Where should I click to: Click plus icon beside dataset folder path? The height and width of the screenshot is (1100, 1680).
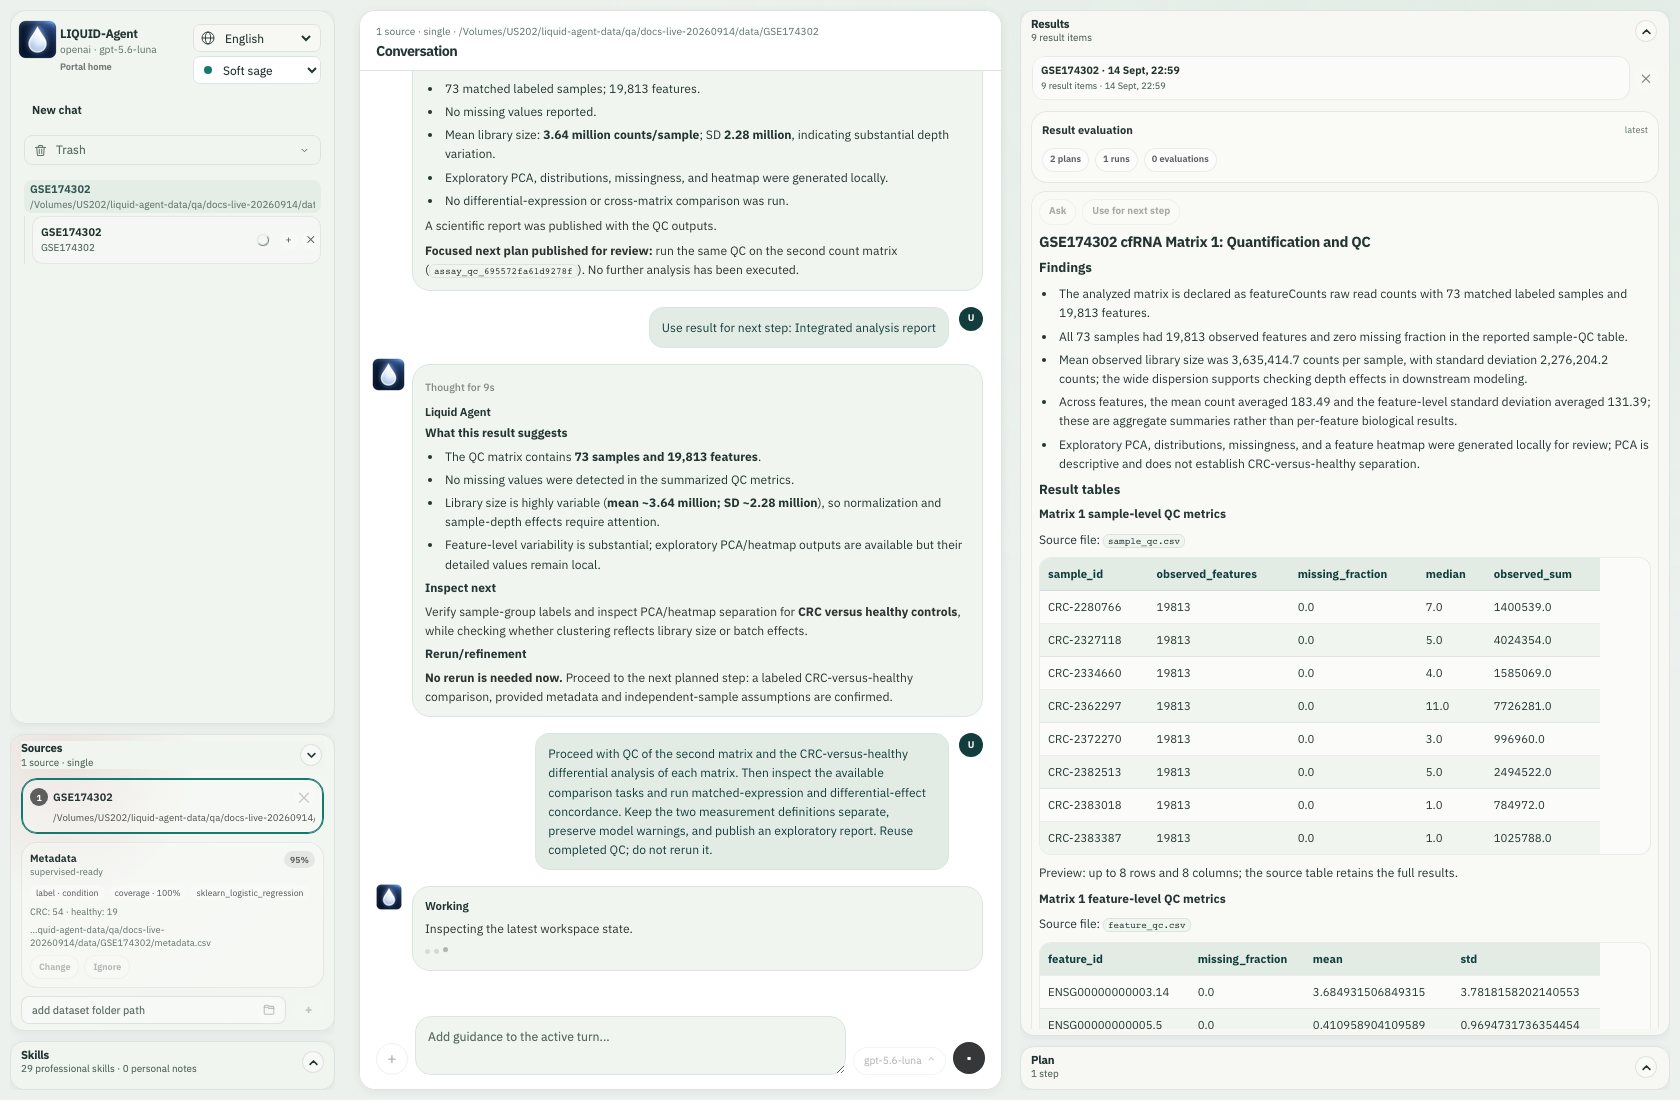pos(308,1010)
